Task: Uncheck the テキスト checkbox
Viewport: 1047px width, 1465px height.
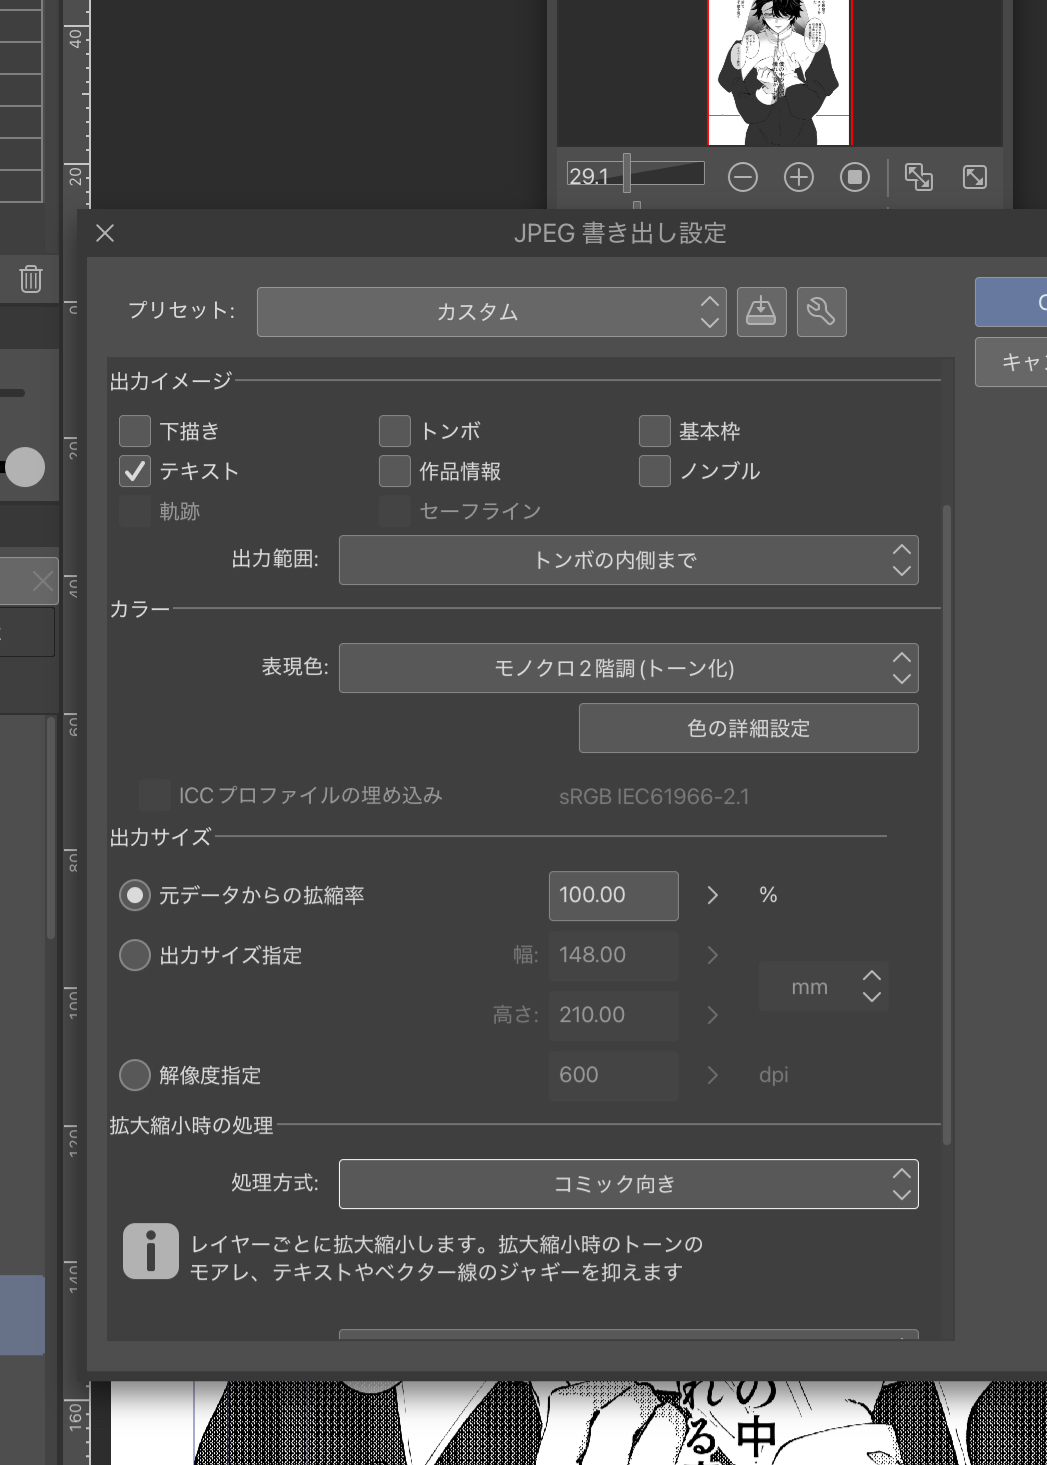Action: pyautogui.click(x=135, y=471)
